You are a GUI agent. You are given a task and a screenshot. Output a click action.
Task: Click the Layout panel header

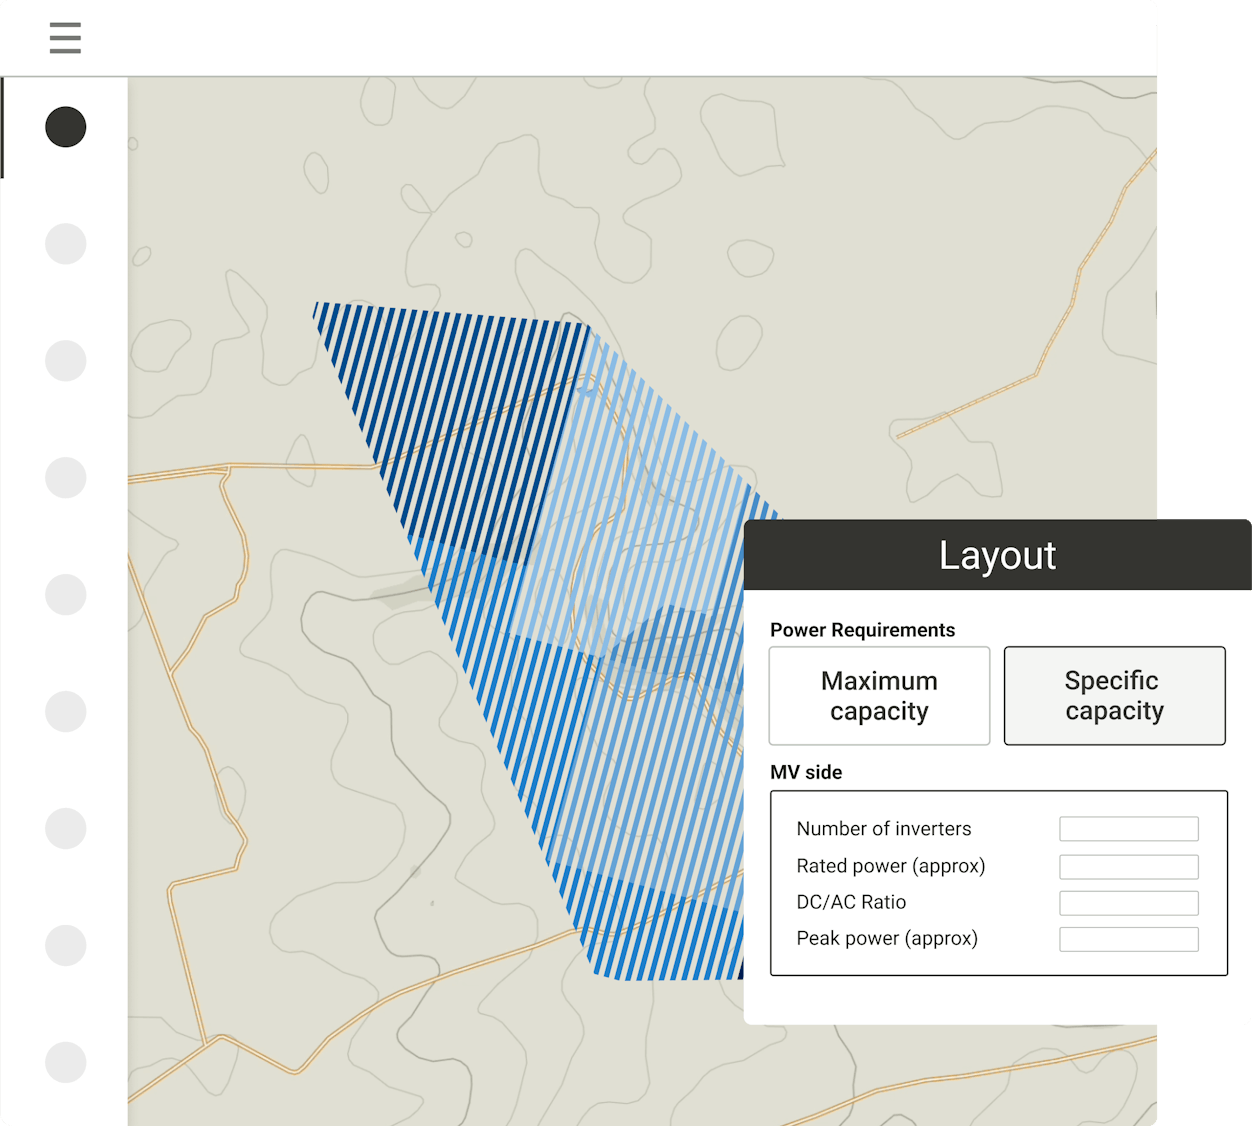click(997, 555)
